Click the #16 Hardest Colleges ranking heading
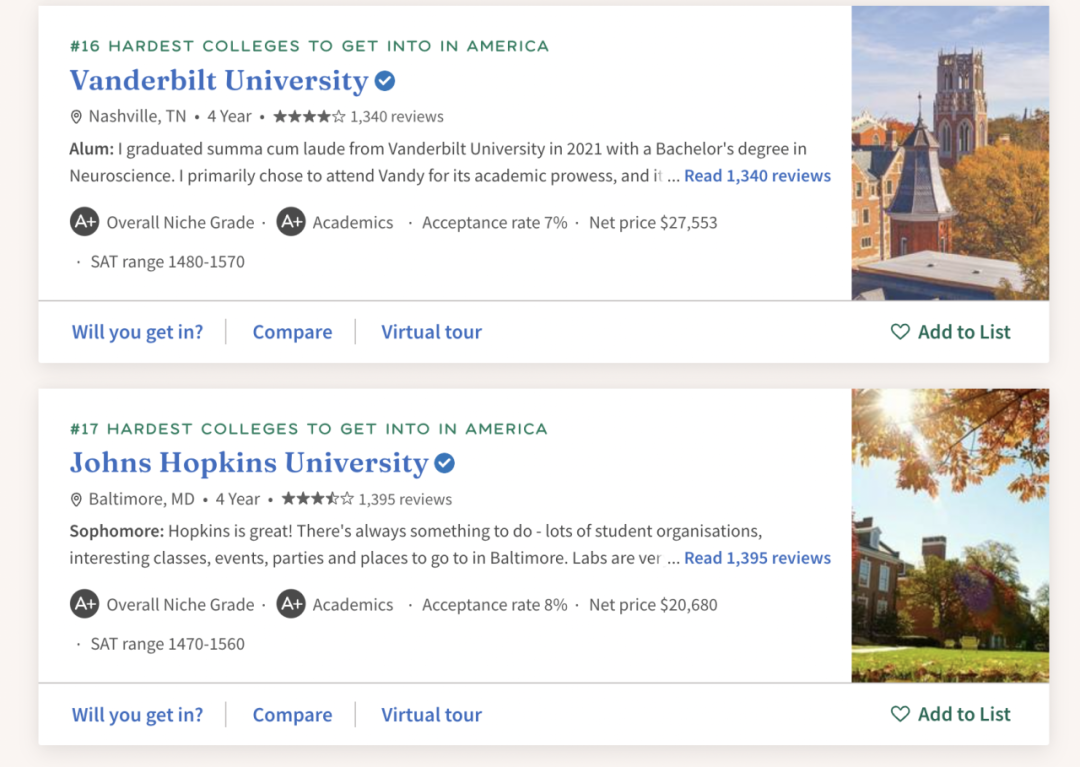Image resolution: width=1080 pixels, height=767 pixels. tap(309, 46)
